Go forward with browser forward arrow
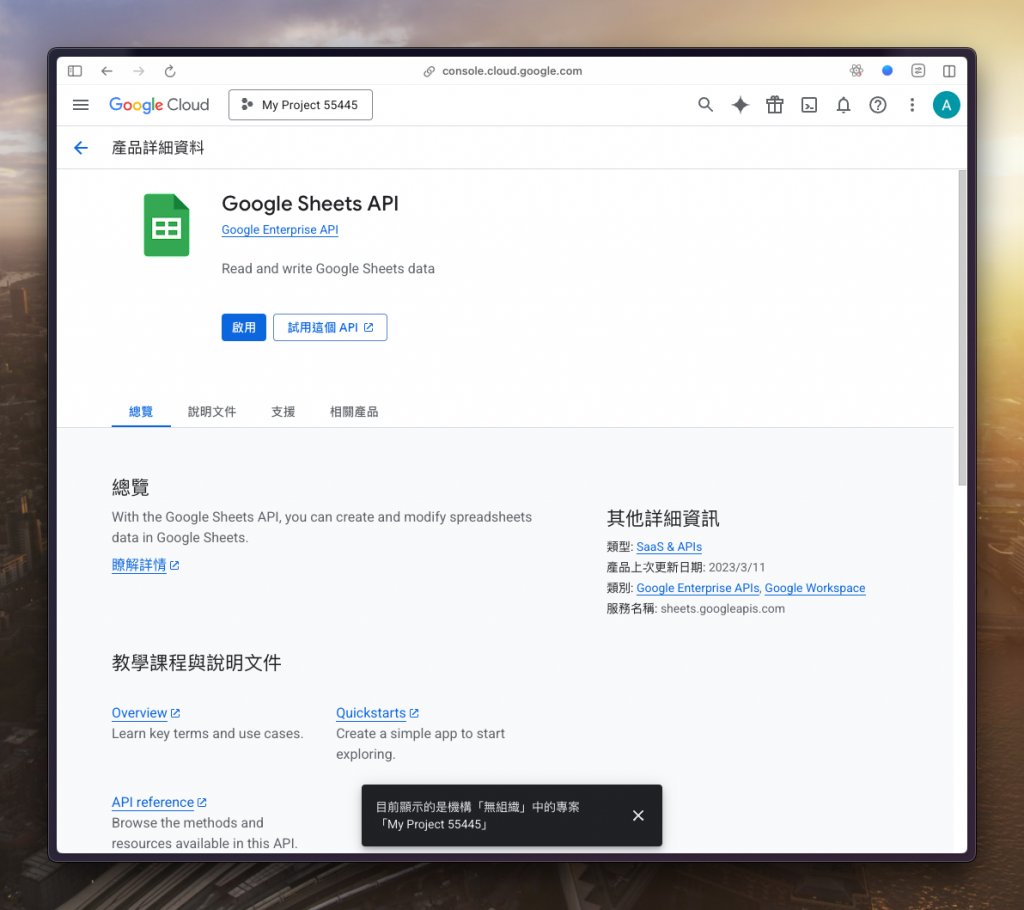 (x=138, y=71)
